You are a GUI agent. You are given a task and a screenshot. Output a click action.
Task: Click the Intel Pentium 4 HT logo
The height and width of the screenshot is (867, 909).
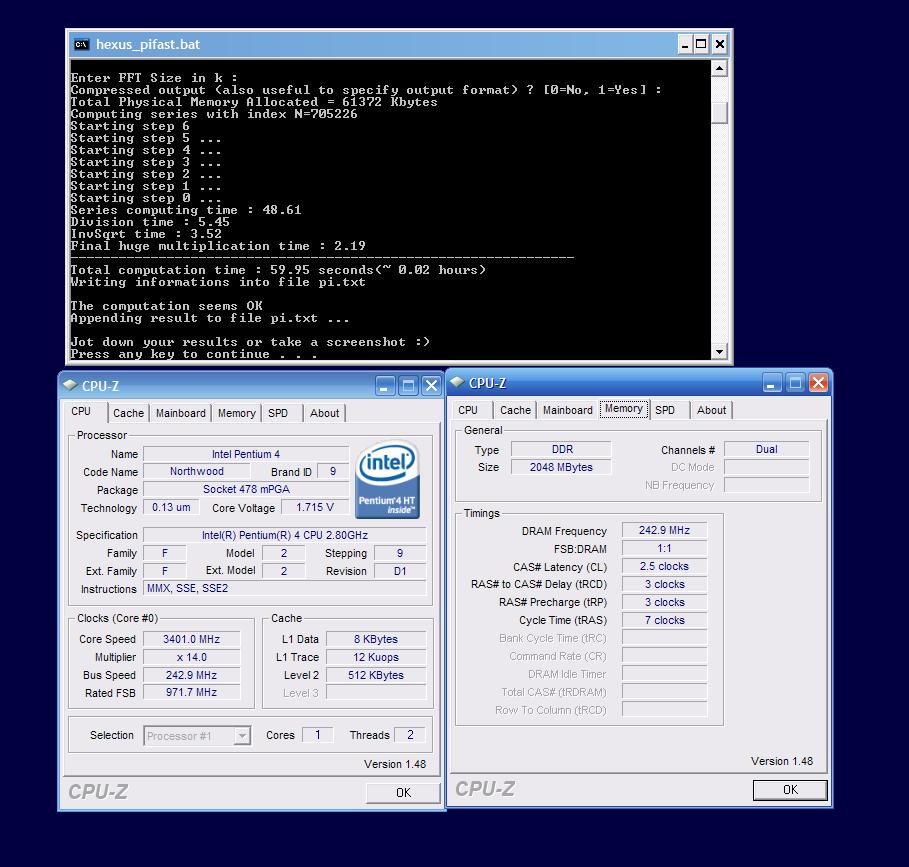tap(387, 480)
